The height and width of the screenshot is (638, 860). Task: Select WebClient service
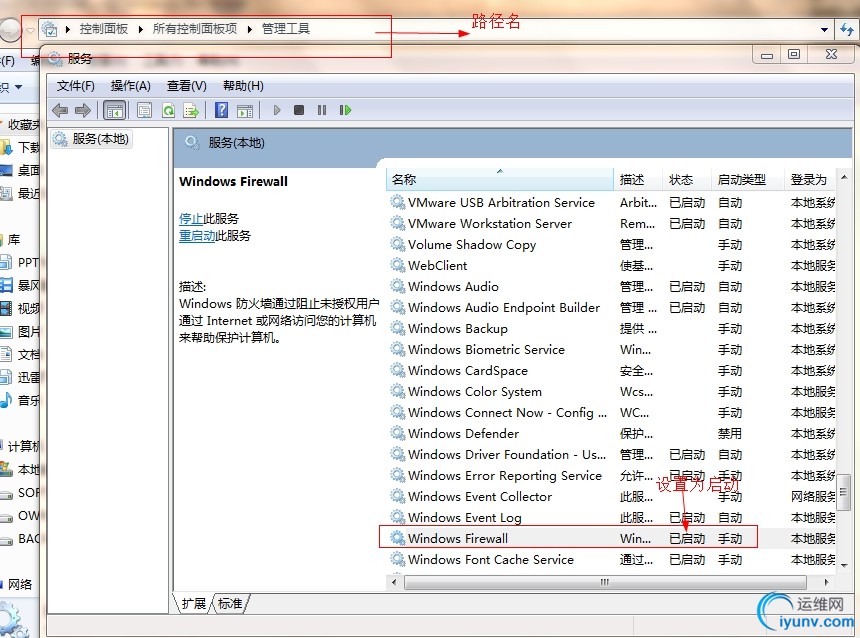[612, 266]
